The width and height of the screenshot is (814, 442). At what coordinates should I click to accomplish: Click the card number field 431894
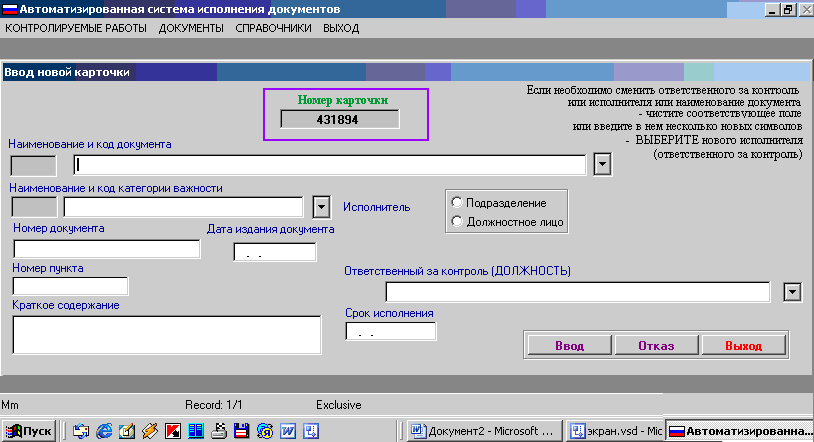click(340, 119)
